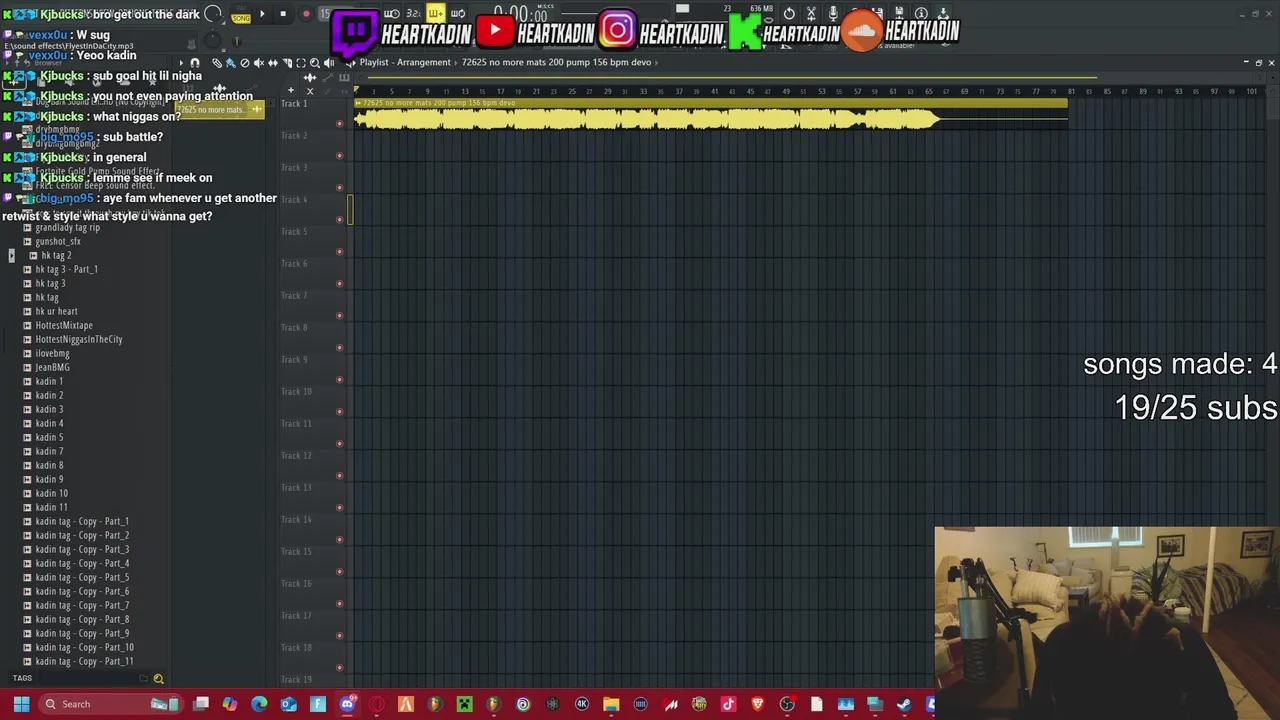Click the Play button in the transport
Image resolution: width=1280 pixels, height=720 pixels.
click(x=262, y=14)
